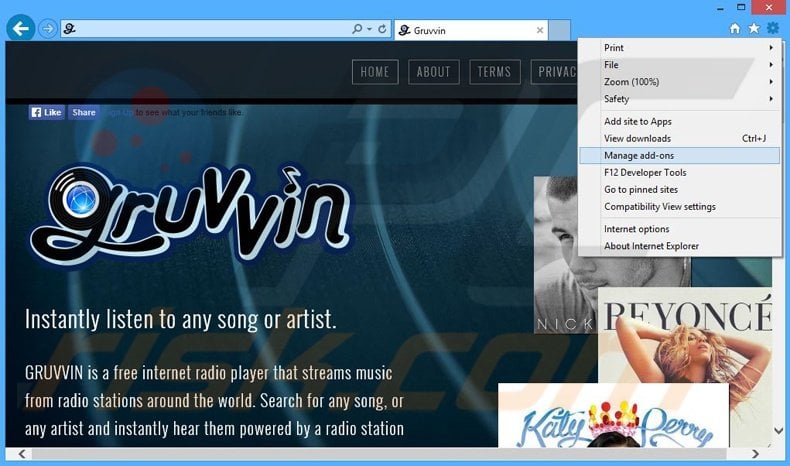Click the Home icon in the browser toolbar
The image size is (790, 466).
735,28
